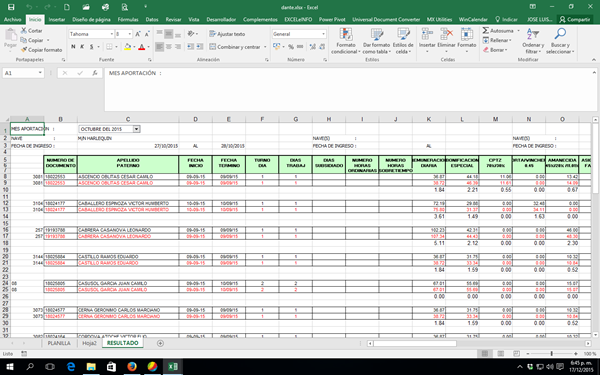Click the Compartir button

(574, 19)
